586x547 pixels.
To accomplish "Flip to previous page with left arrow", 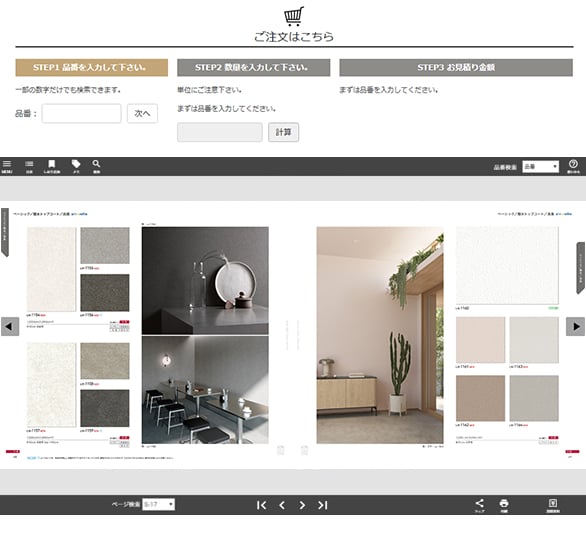I will point(10,327).
